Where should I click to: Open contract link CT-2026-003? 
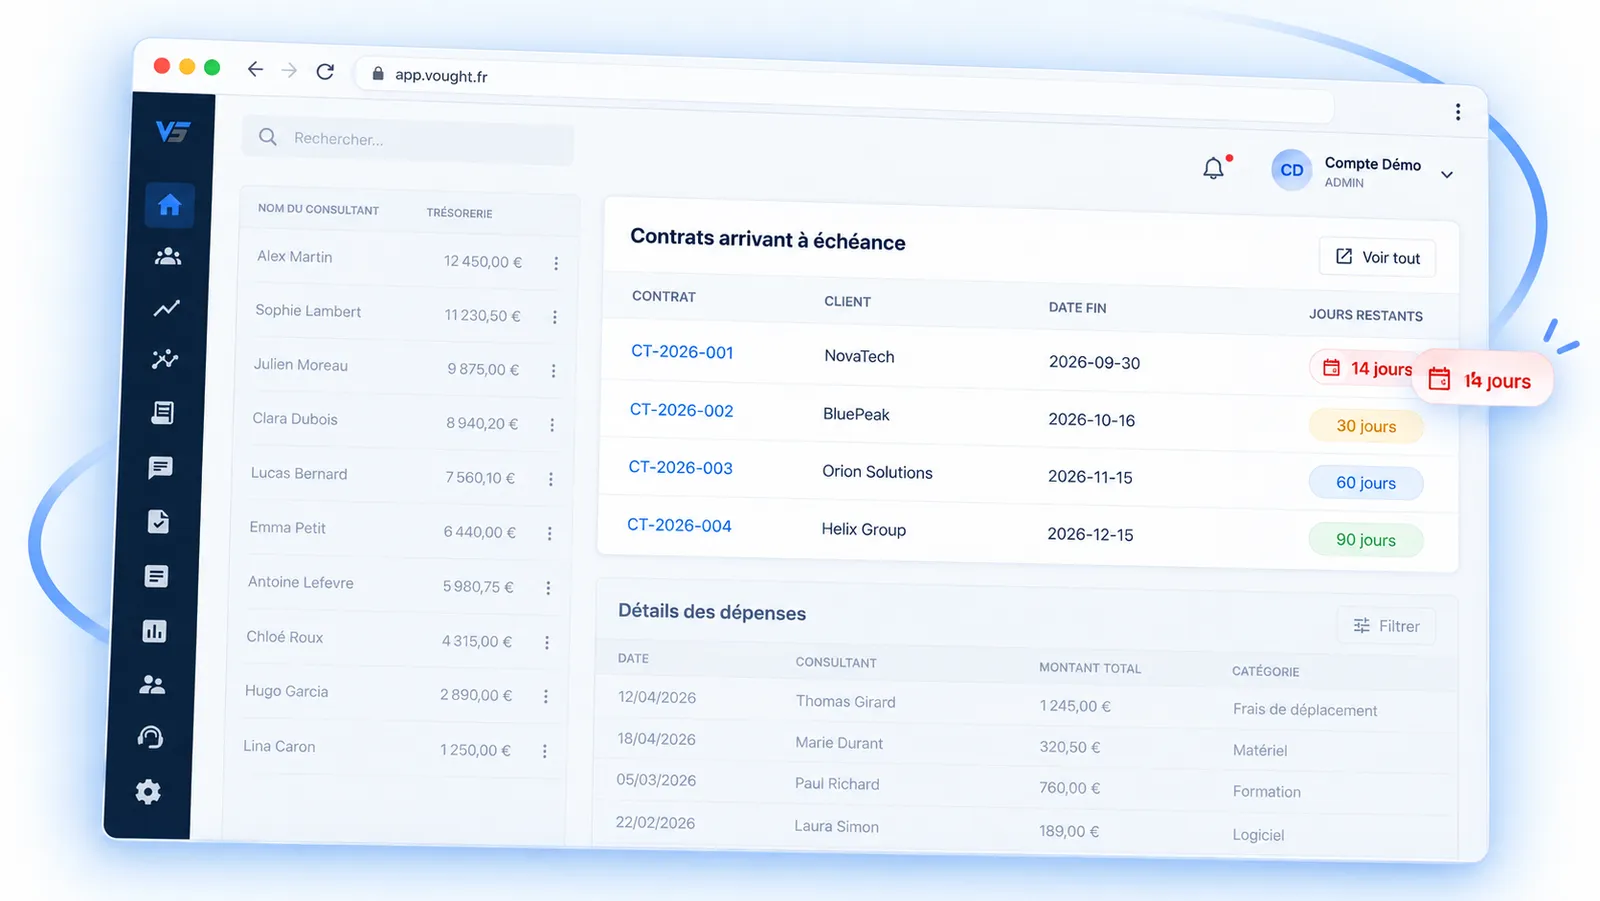tap(680, 467)
